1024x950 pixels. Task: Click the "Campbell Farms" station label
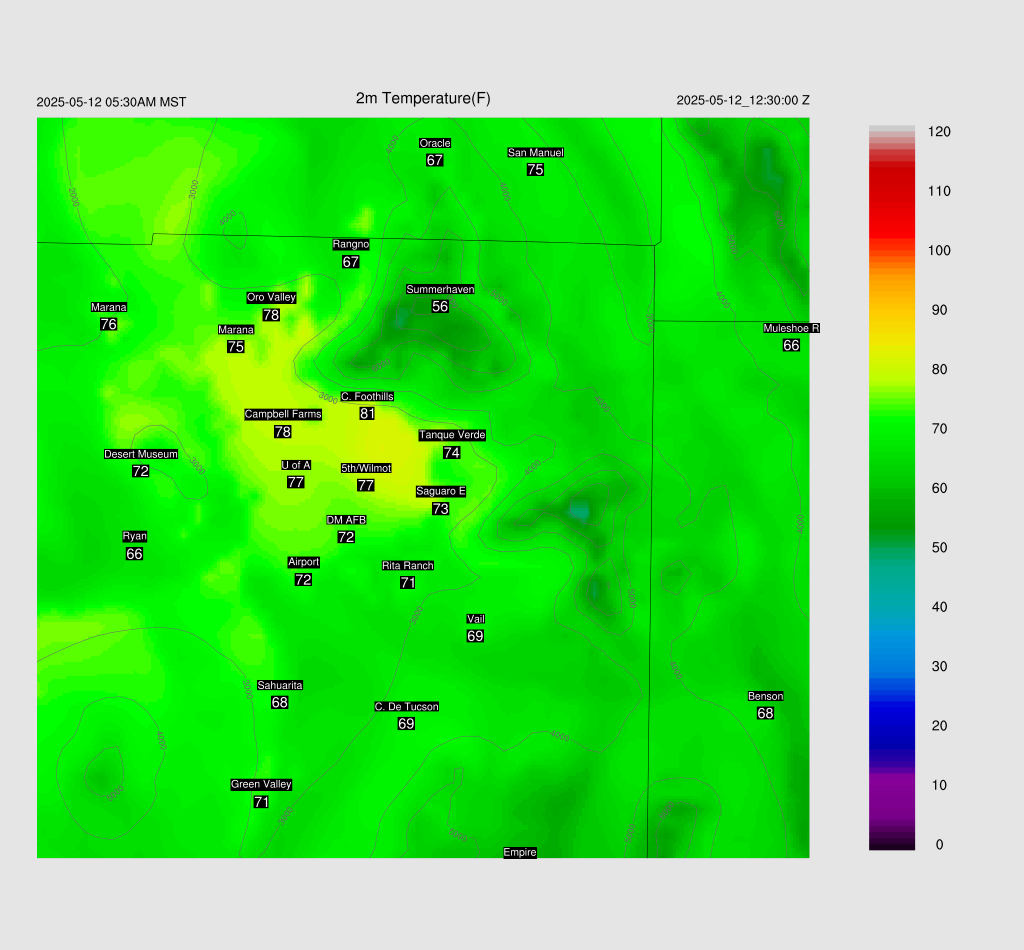tap(283, 414)
